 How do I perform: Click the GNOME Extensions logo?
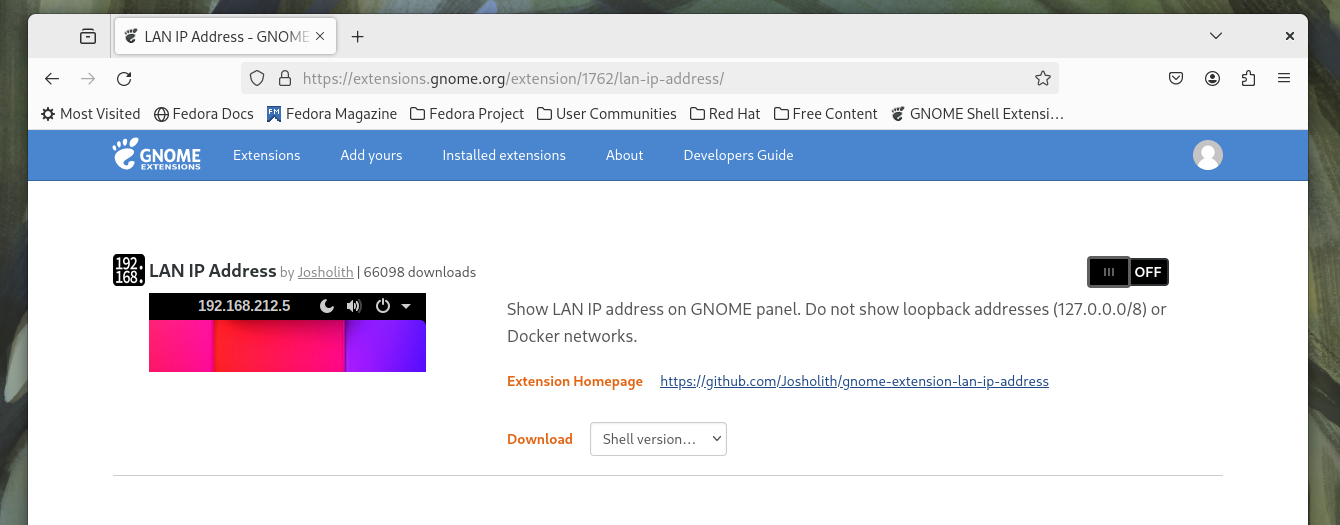[x=156, y=155]
